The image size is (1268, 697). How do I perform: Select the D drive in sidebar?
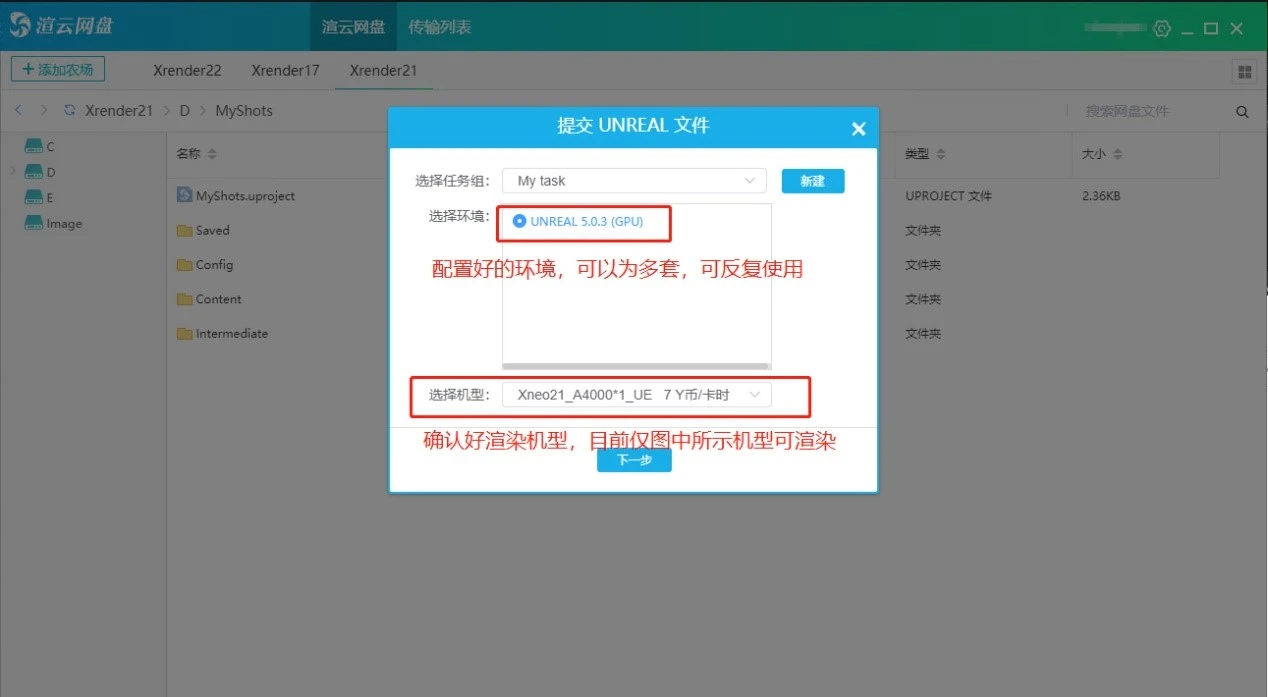pyautogui.click(x=39, y=172)
